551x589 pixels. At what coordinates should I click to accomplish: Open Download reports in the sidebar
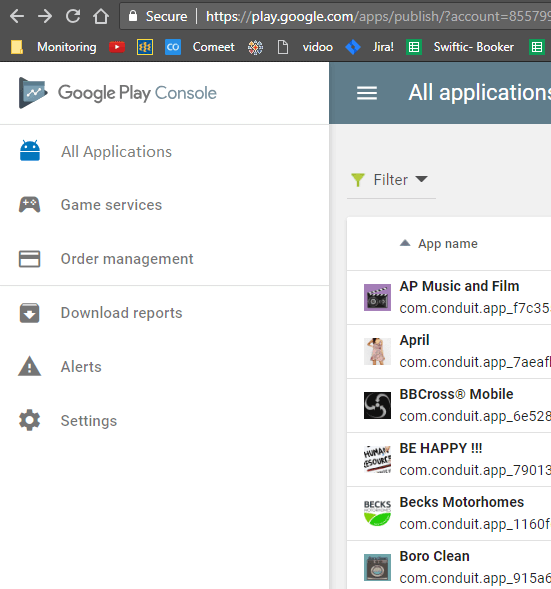point(122,313)
